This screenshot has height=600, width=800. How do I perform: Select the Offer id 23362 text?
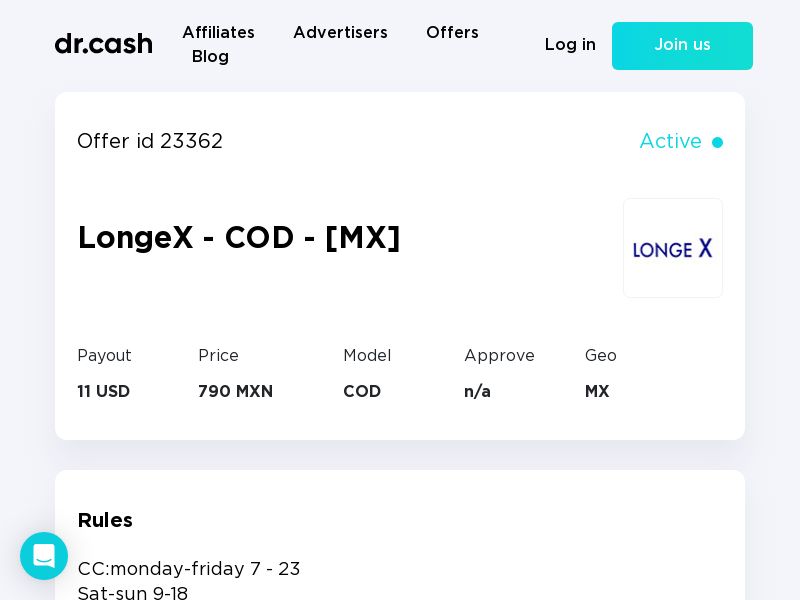pyautogui.click(x=150, y=142)
